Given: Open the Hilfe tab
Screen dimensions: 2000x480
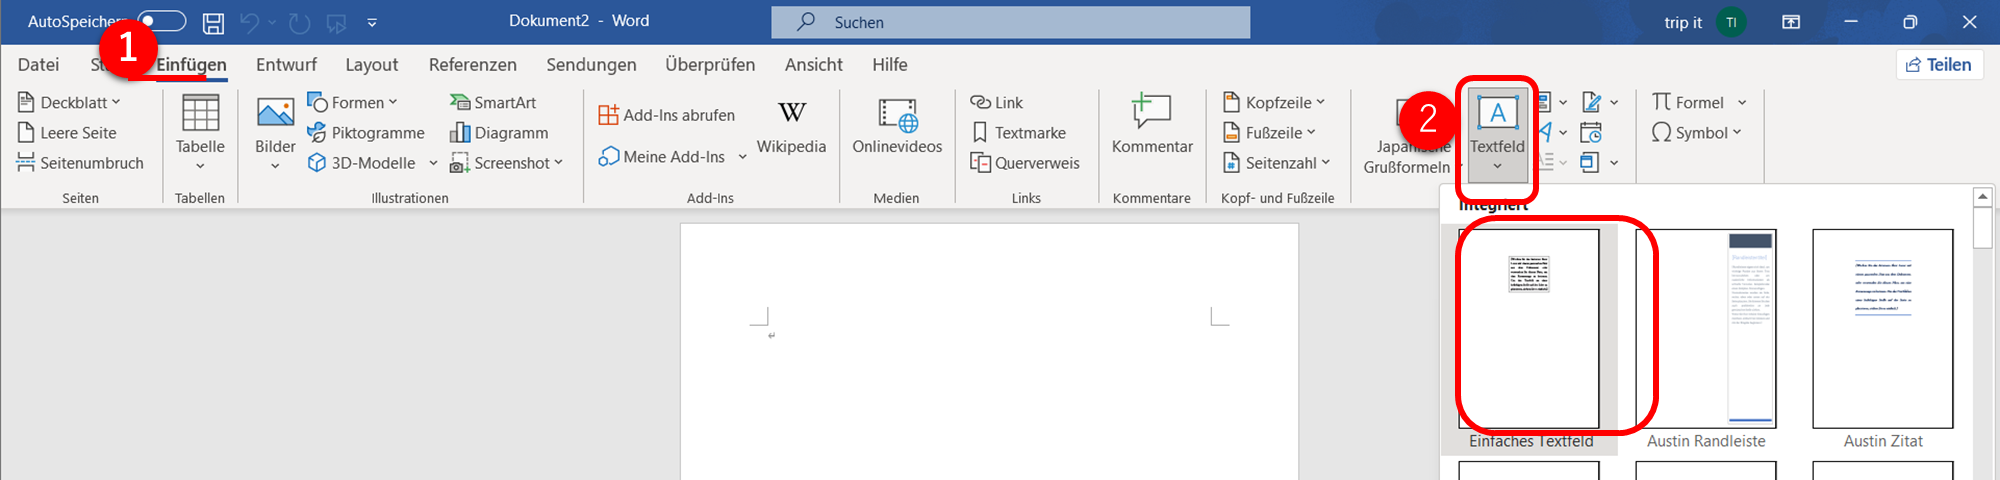Looking at the screenshot, I should click(x=889, y=65).
